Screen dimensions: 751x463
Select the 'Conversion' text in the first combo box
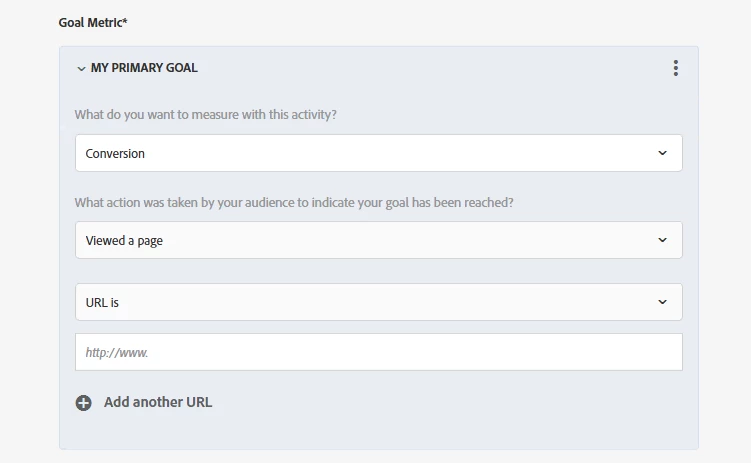115,154
